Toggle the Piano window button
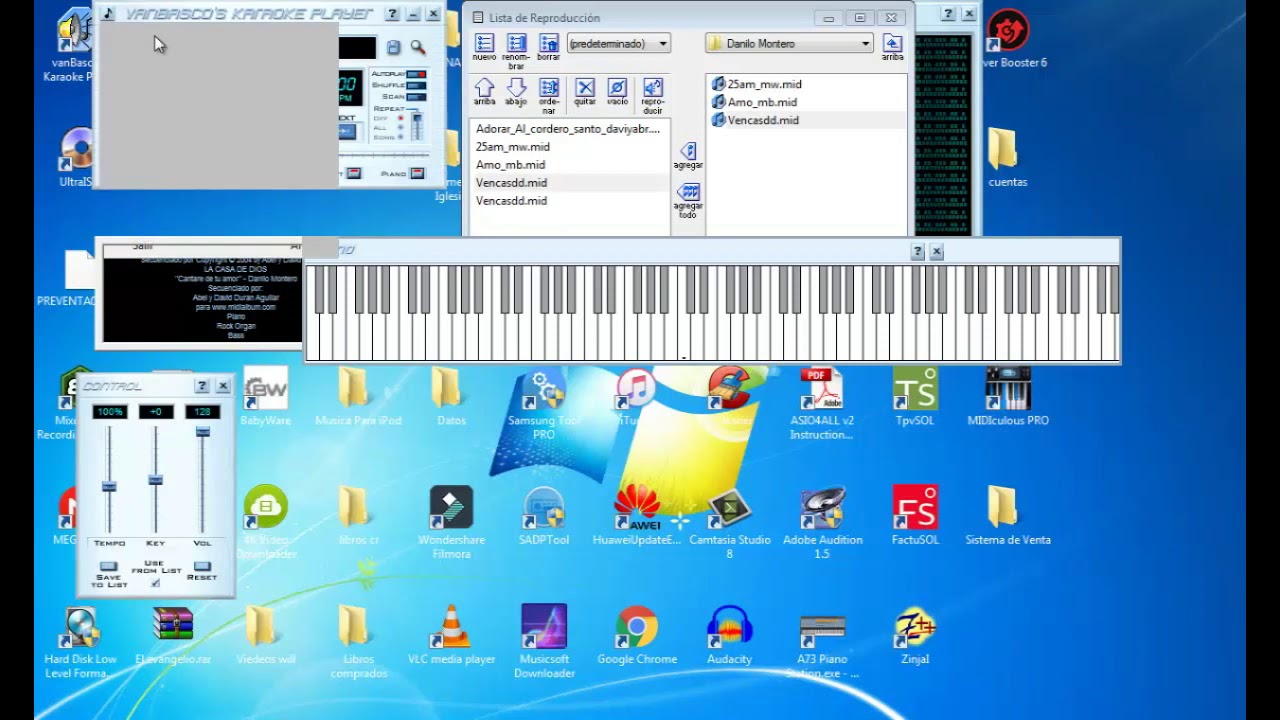The width and height of the screenshot is (1280, 720). pyautogui.click(x=417, y=173)
